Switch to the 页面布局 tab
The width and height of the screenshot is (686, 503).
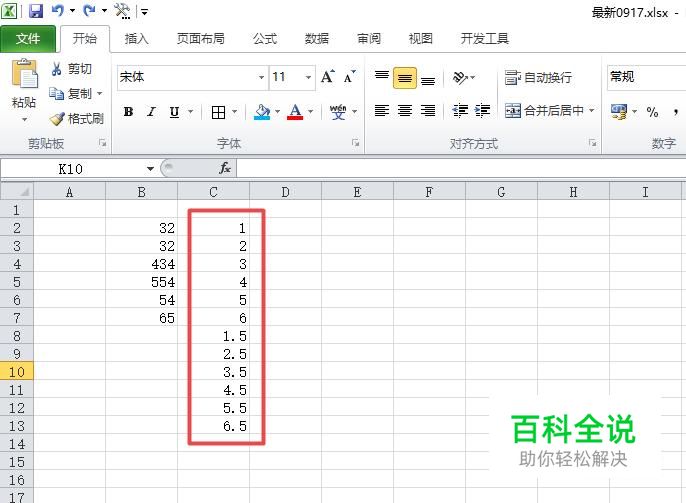click(x=200, y=39)
